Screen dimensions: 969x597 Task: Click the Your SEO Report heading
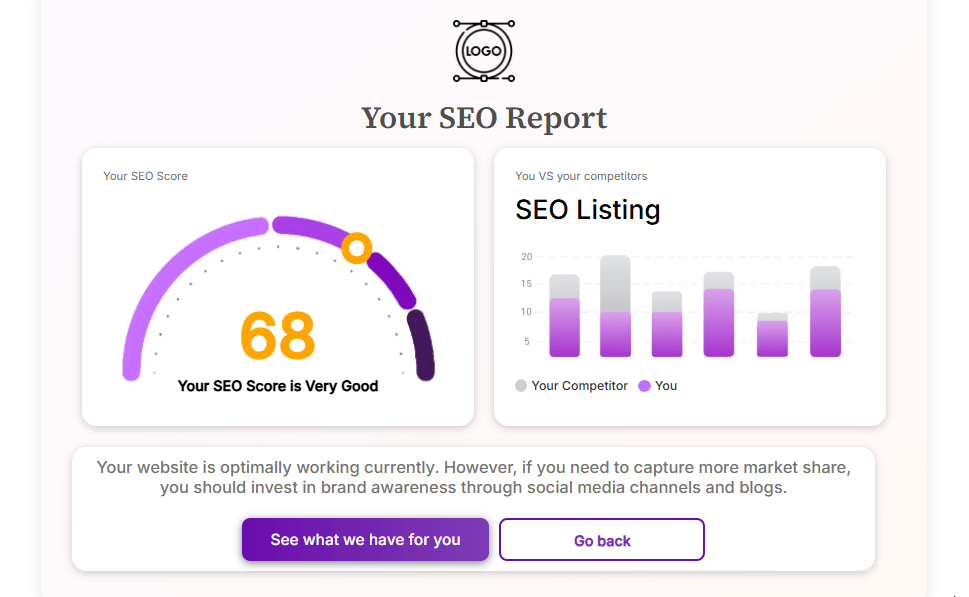point(483,117)
